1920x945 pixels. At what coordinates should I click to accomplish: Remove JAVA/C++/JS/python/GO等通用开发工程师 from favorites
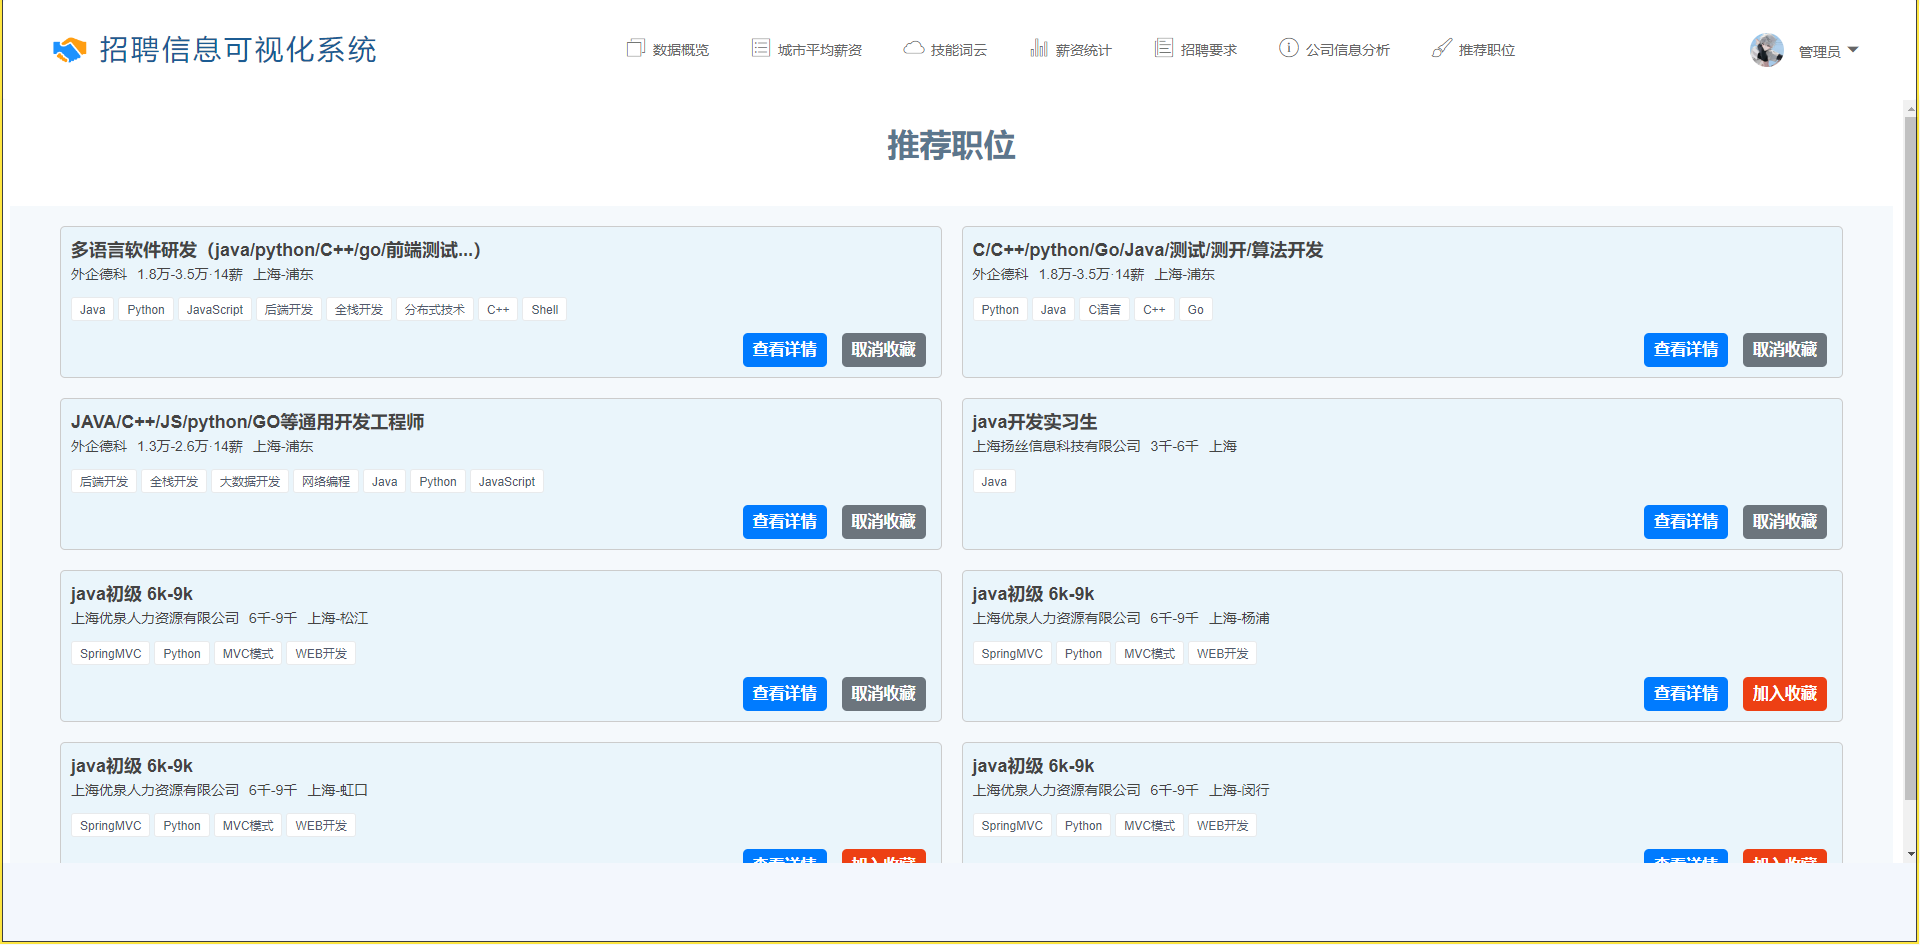point(884,522)
